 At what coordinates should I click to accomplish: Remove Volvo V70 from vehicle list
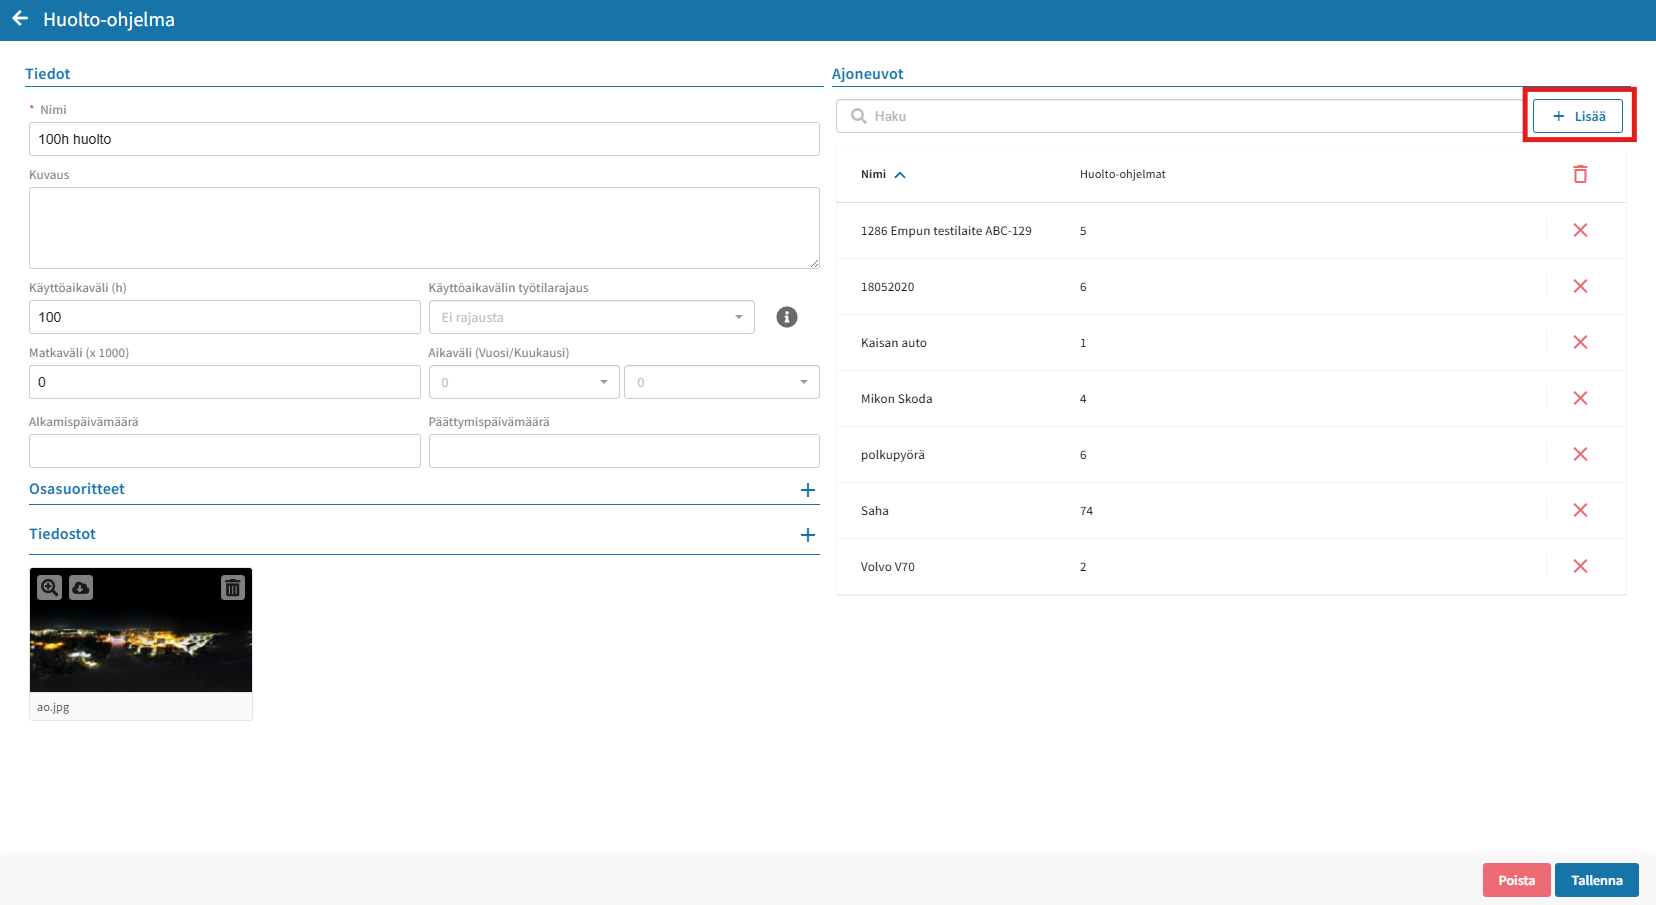click(x=1580, y=566)
